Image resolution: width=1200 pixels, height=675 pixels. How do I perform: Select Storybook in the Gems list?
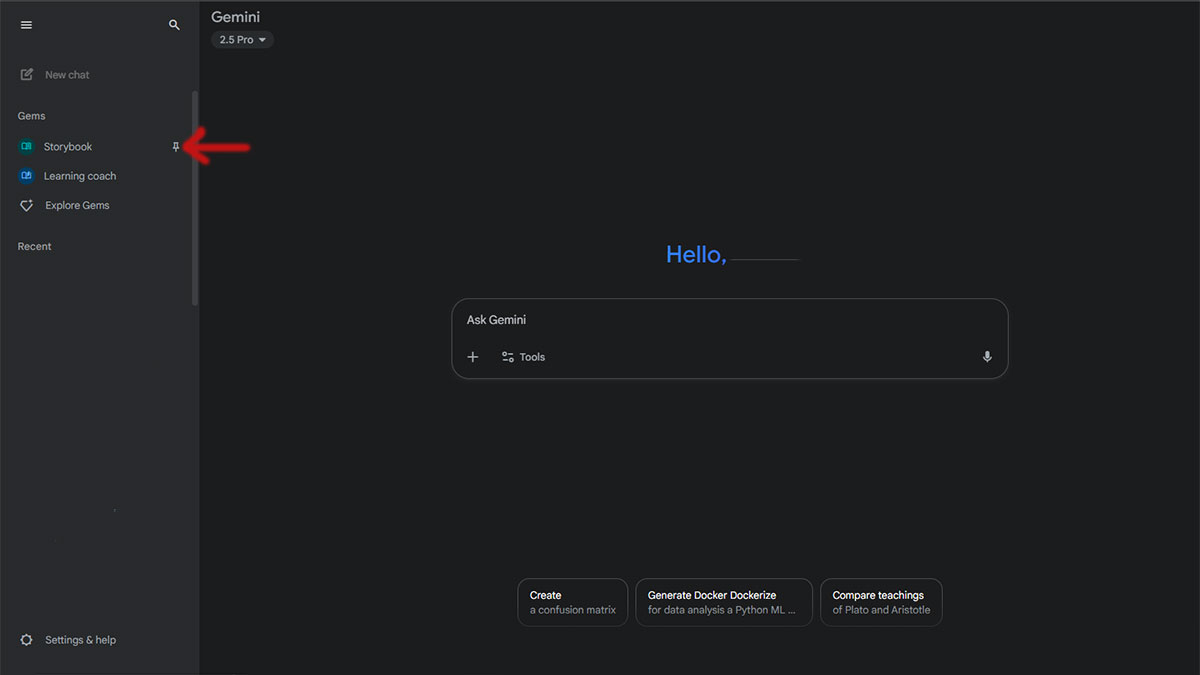point(68,147)
